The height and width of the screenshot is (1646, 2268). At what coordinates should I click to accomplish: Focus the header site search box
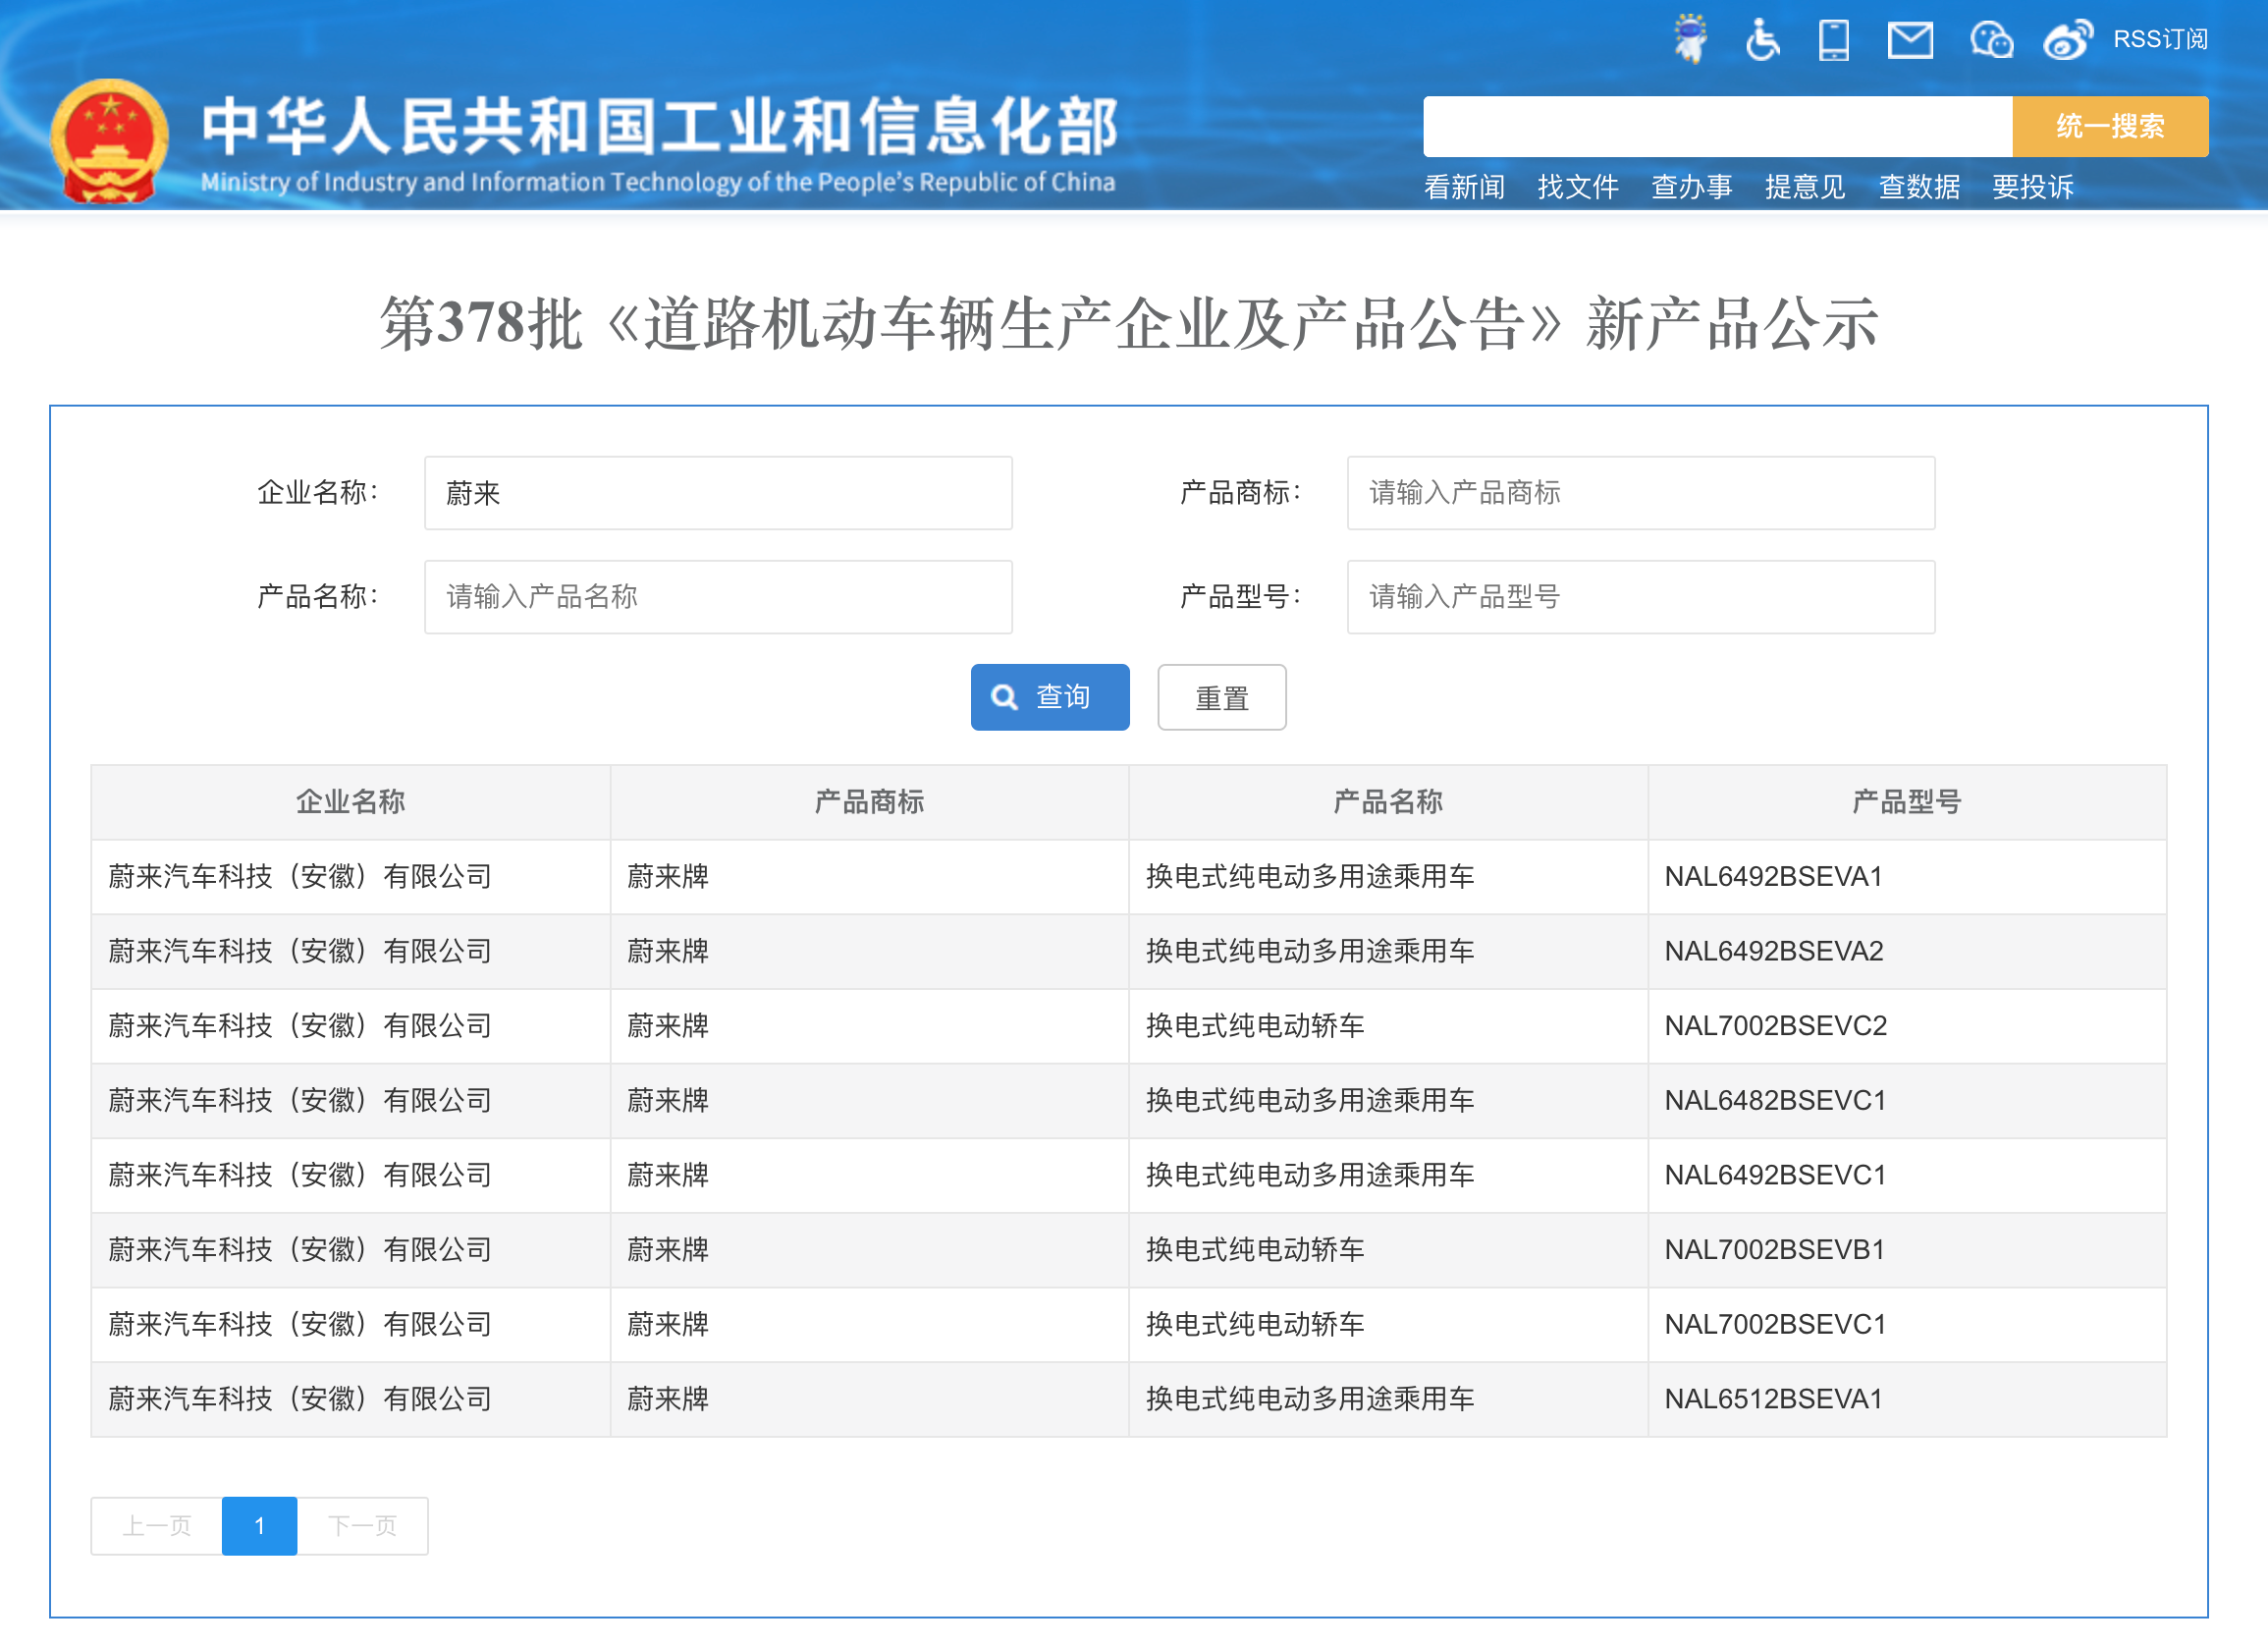pos(1716,127)
